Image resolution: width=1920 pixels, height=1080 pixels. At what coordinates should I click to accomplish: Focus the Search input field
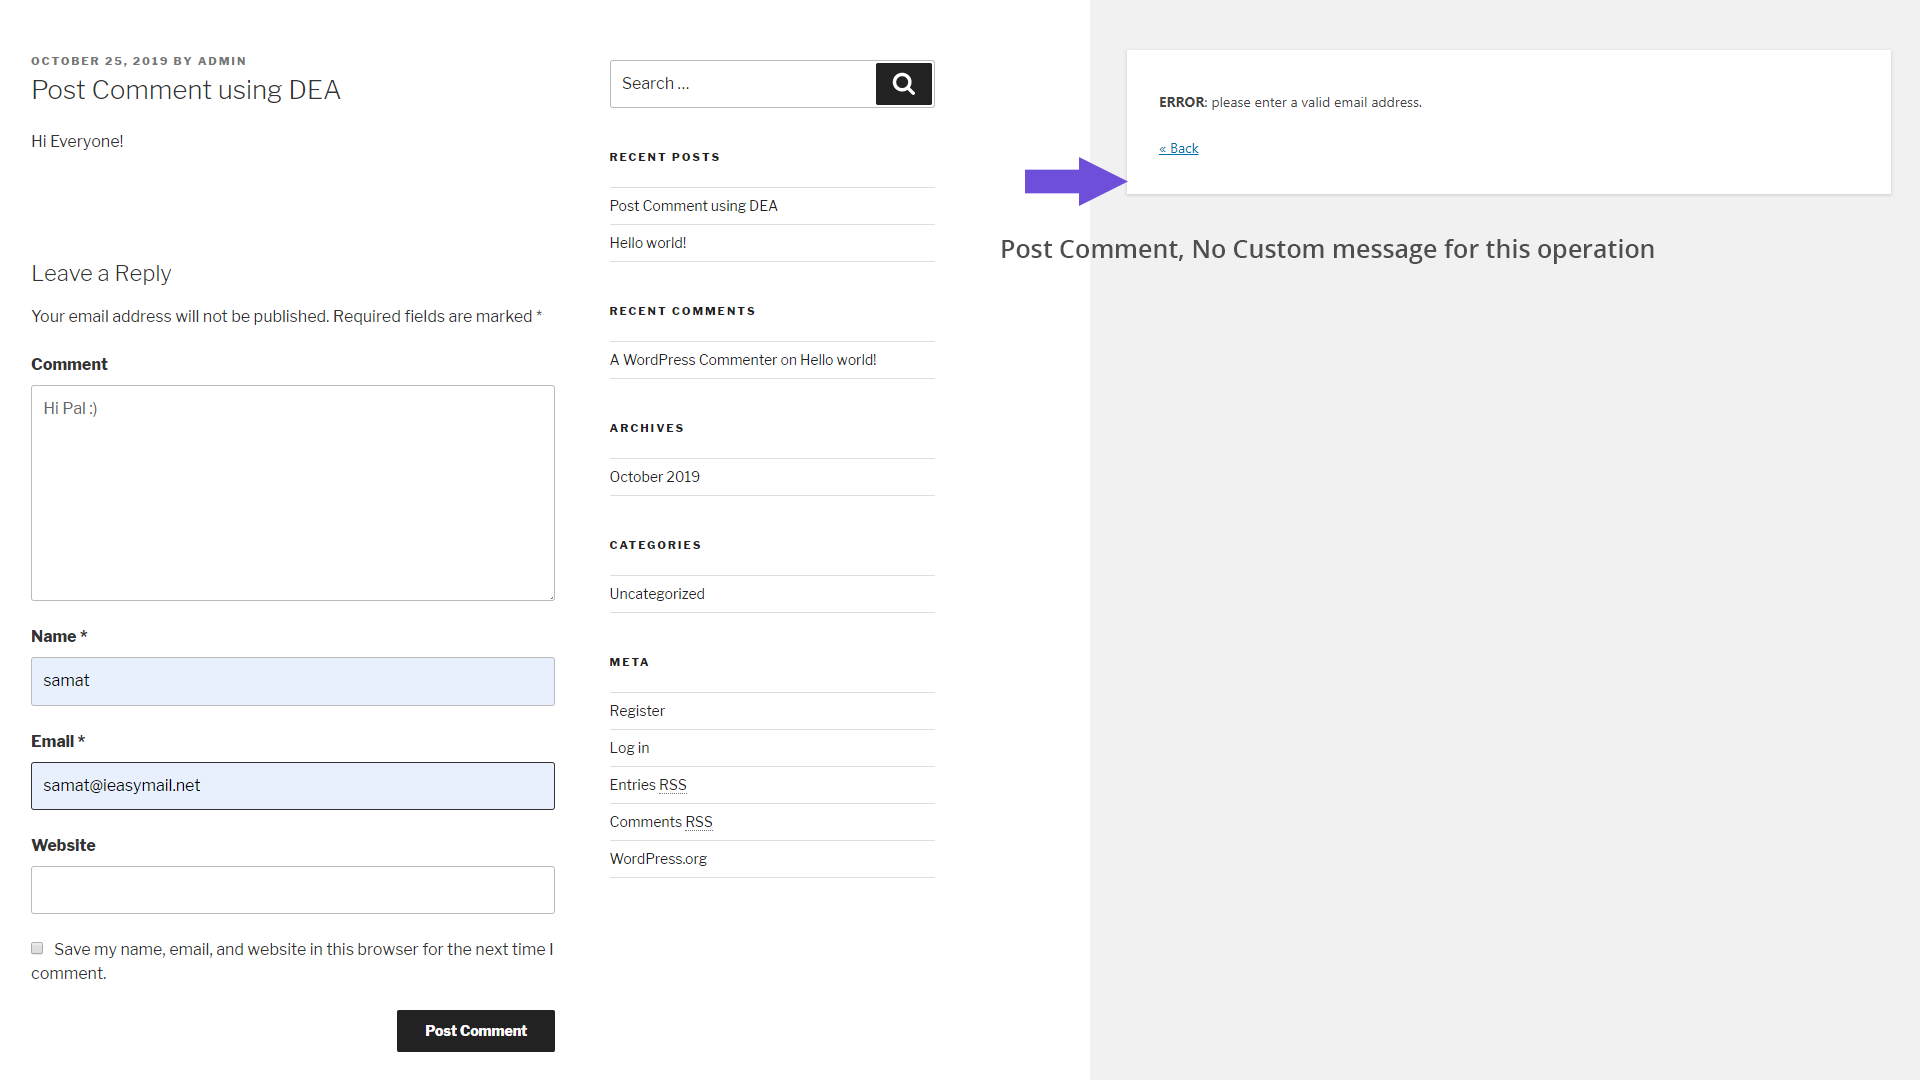tap(743, 84)
